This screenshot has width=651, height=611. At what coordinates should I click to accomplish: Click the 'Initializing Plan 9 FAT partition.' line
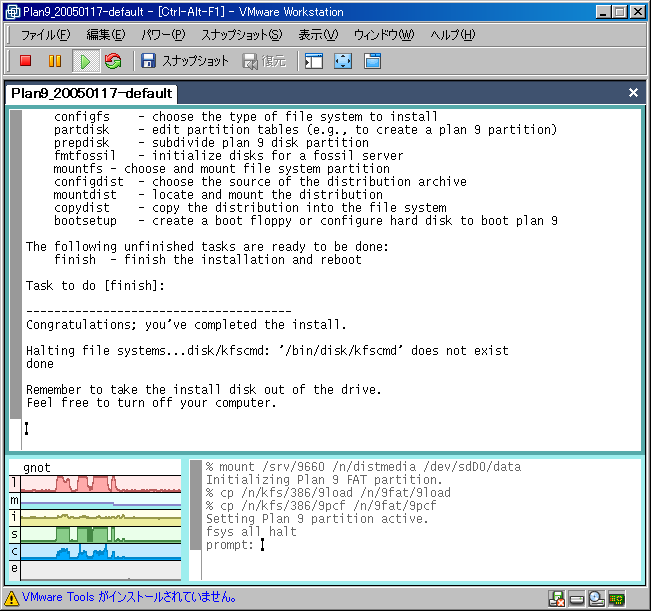click(x=324, y=480)
